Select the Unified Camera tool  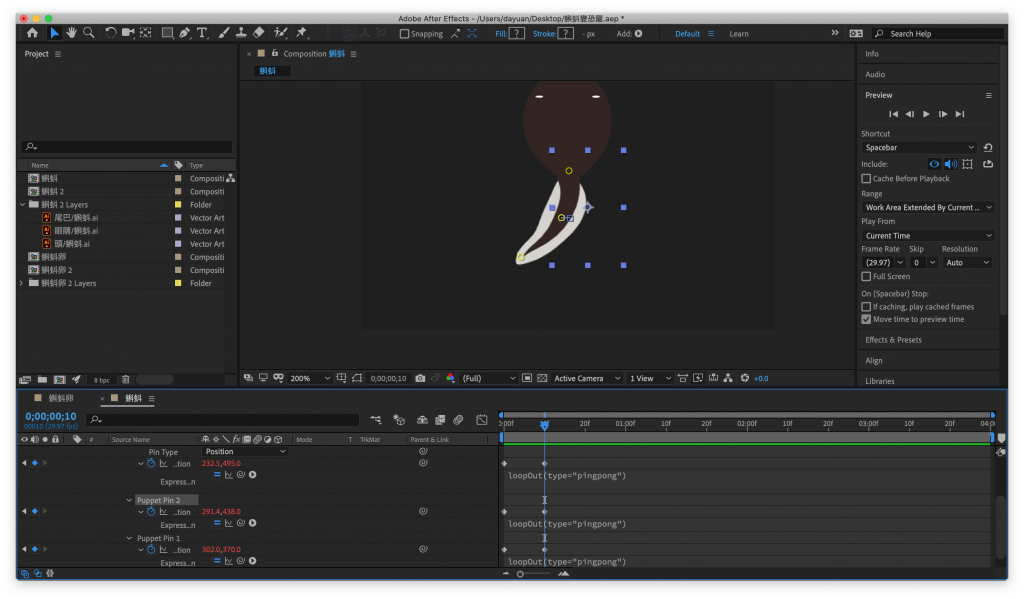128,33
